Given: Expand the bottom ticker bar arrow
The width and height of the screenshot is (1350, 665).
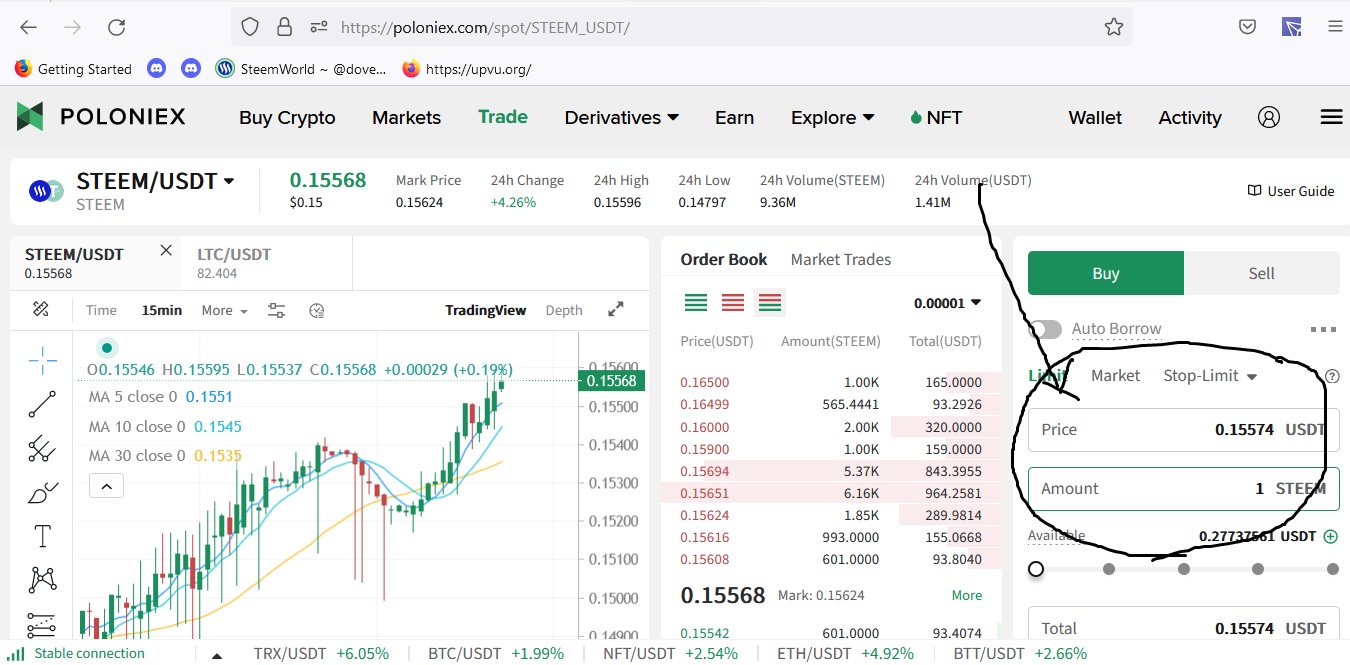Looking at the screenshot, I should 215,655.
